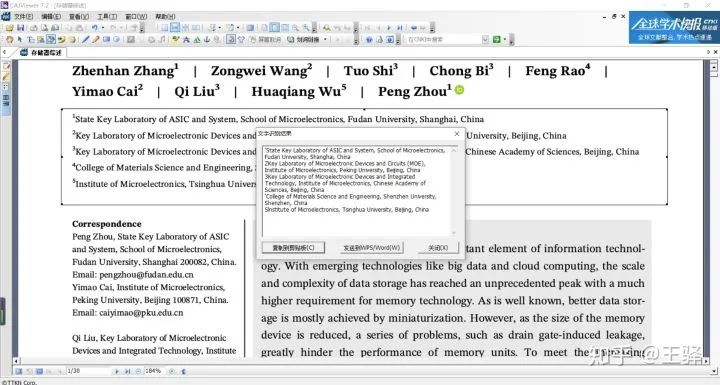
Task: Select the ellipse annotation tool
Action: pos(117,40)
